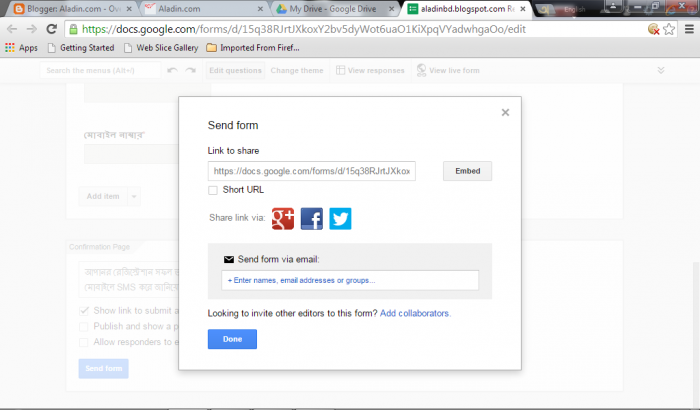
Task: Click the redo arrow in form toolbar
Action: (191, 70)
